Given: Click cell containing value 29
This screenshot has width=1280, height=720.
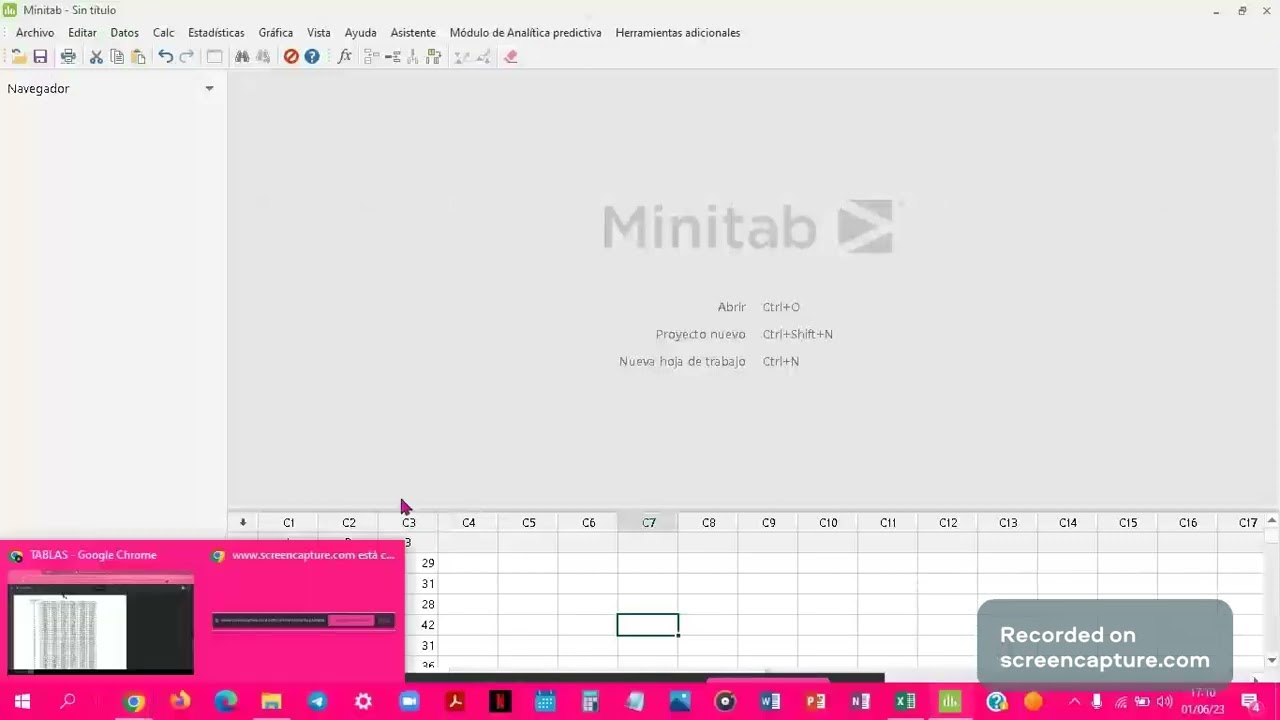Looking at the screenshot, I should tap(421, 563).
